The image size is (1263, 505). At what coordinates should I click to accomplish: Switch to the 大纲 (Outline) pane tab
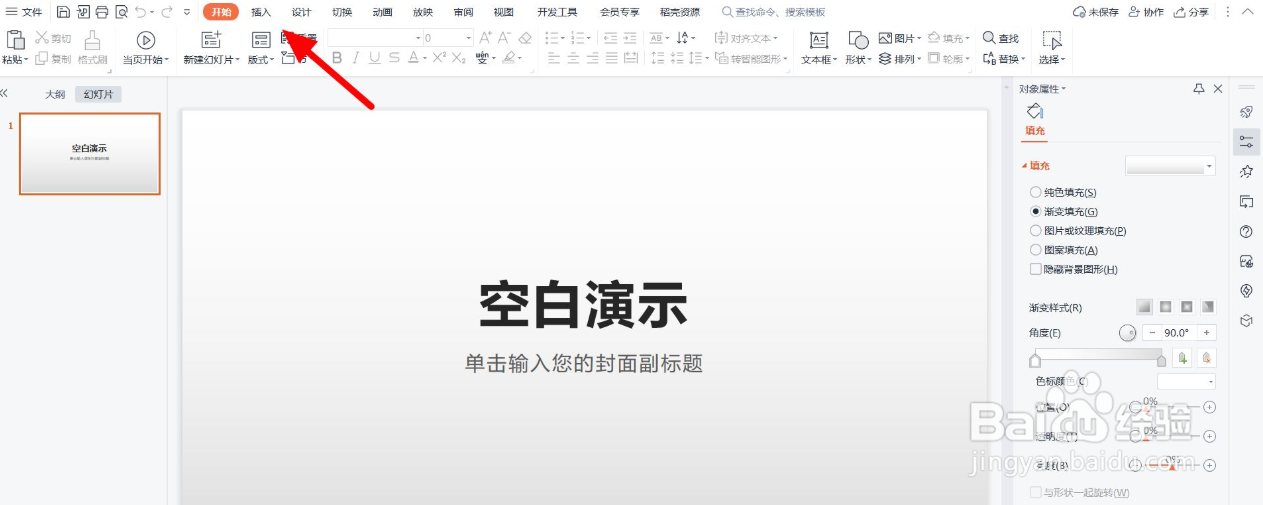pyautogui.click(x=55, y=94)
